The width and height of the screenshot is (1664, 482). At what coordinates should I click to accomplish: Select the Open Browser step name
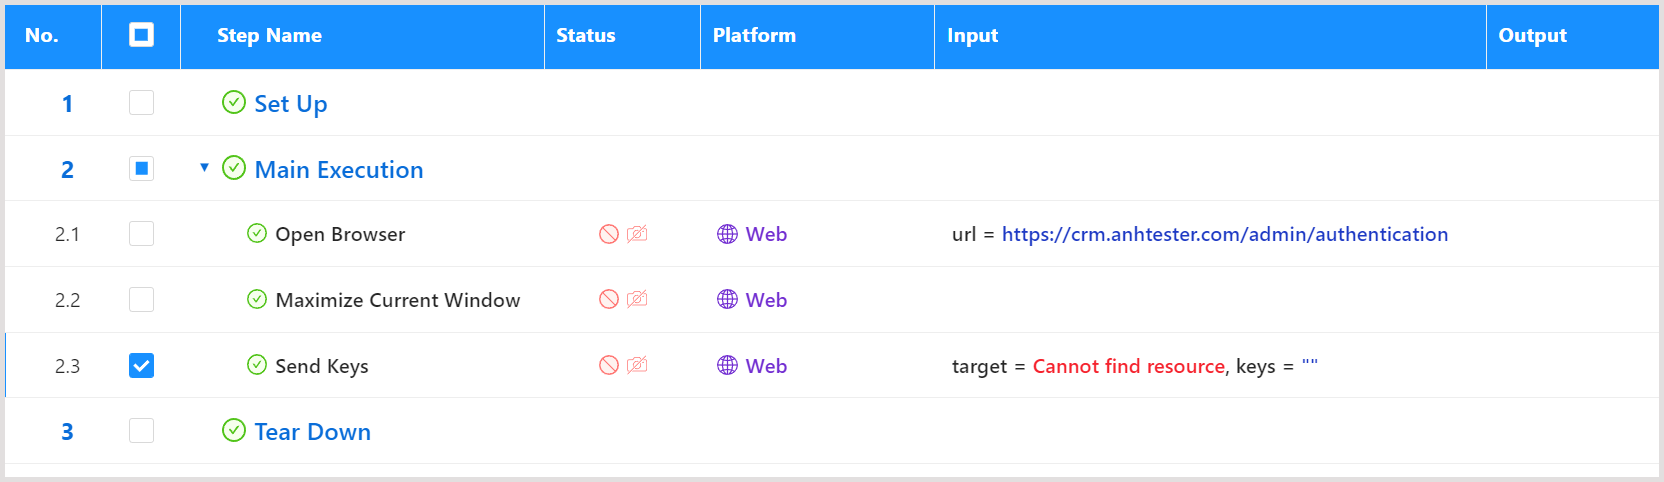[340, 234]
